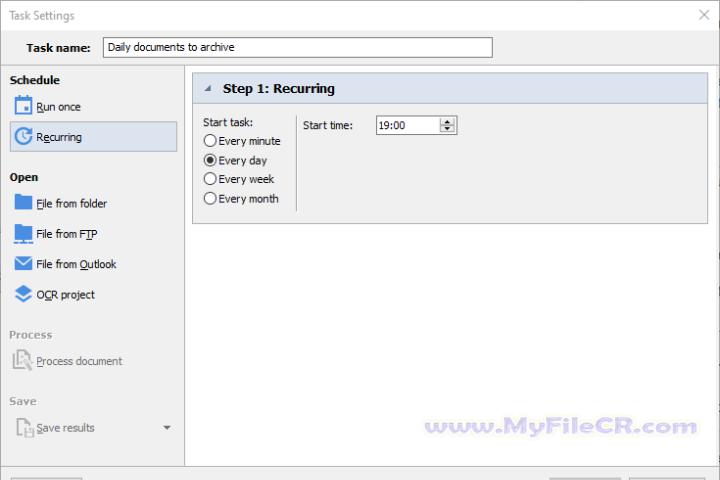Choose the Run once schedule label
Screen dimensions: 720x480
(x=58, y=107)
